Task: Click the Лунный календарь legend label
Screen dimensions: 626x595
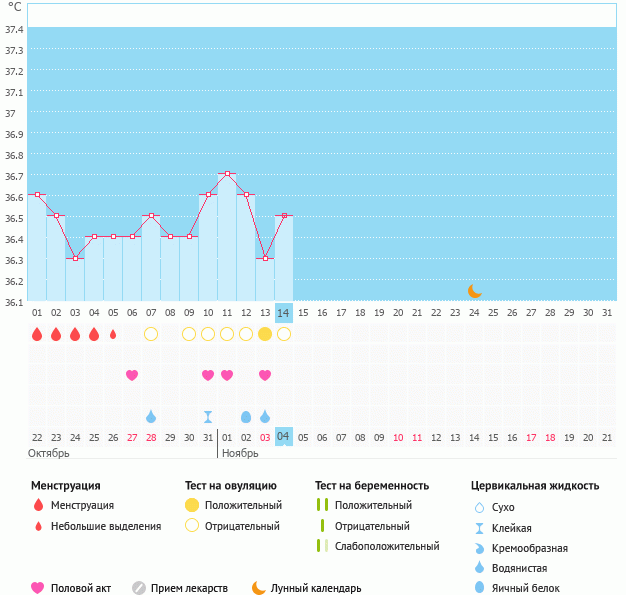Action: pos(317,588)
